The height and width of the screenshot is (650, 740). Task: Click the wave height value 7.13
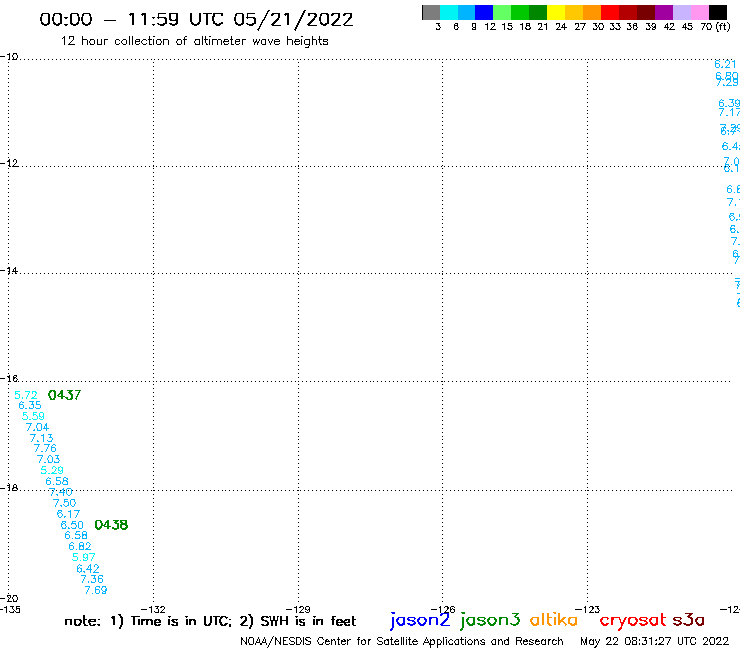point(42,438)
